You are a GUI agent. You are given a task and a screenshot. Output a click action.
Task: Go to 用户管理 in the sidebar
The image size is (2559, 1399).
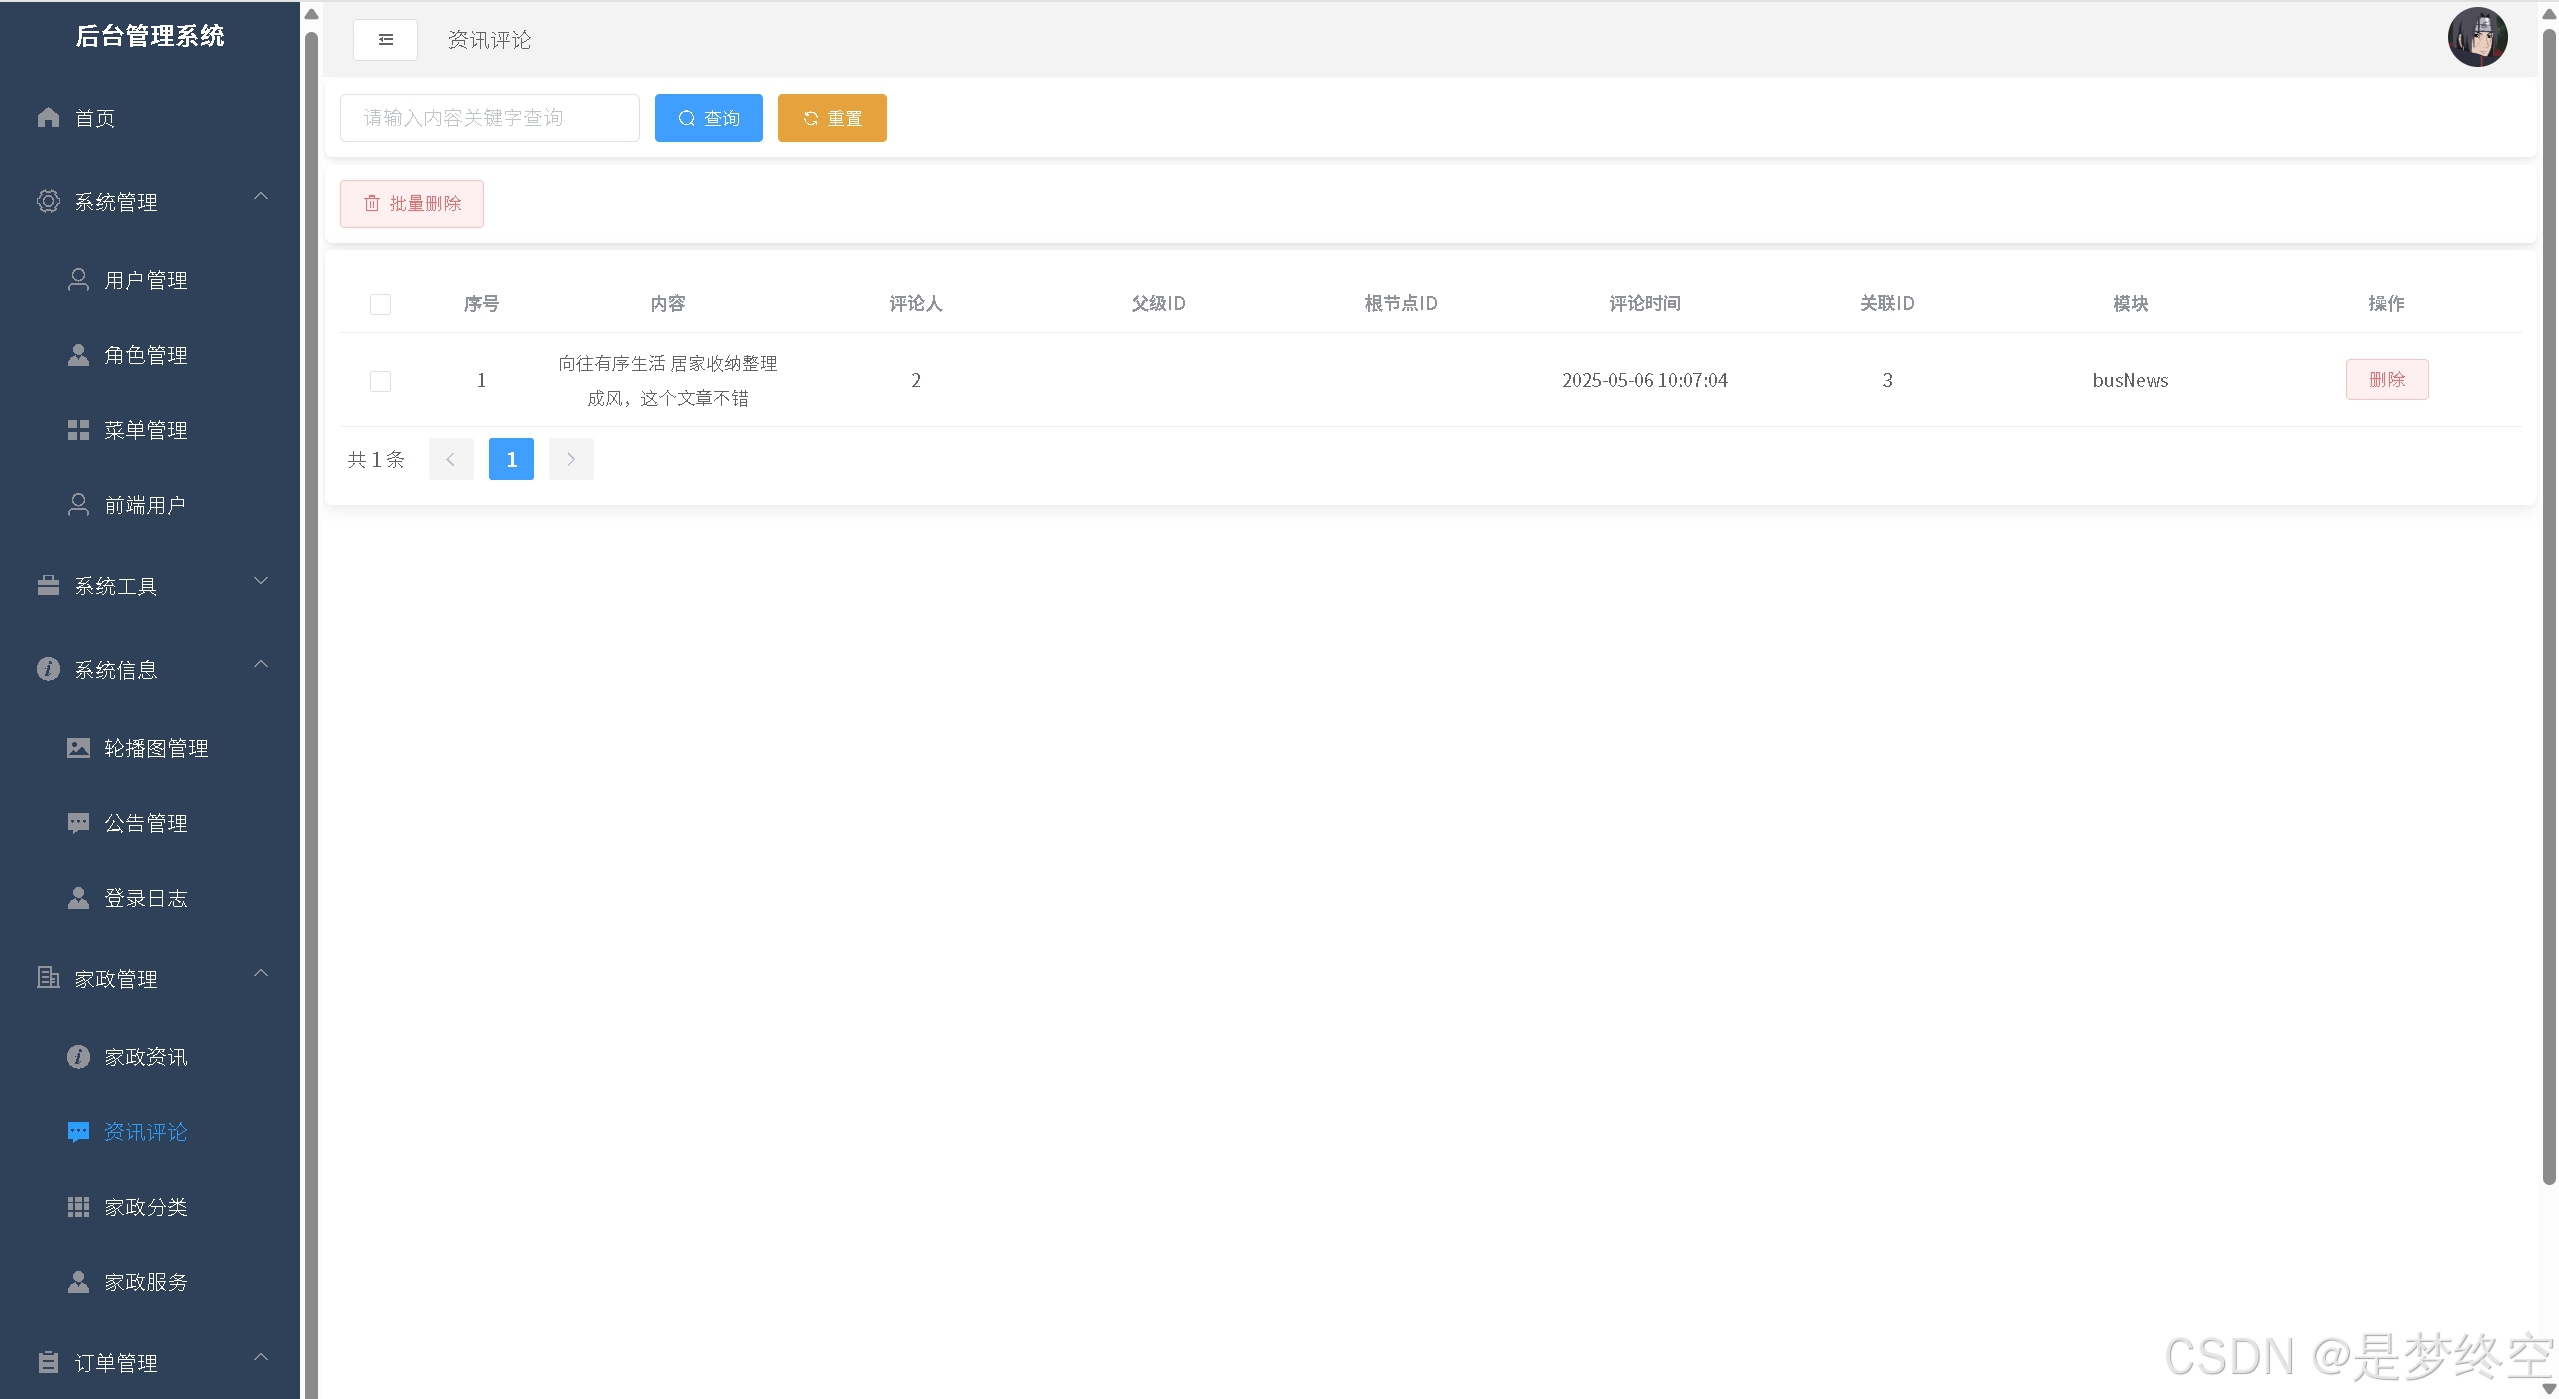[146, 280]
